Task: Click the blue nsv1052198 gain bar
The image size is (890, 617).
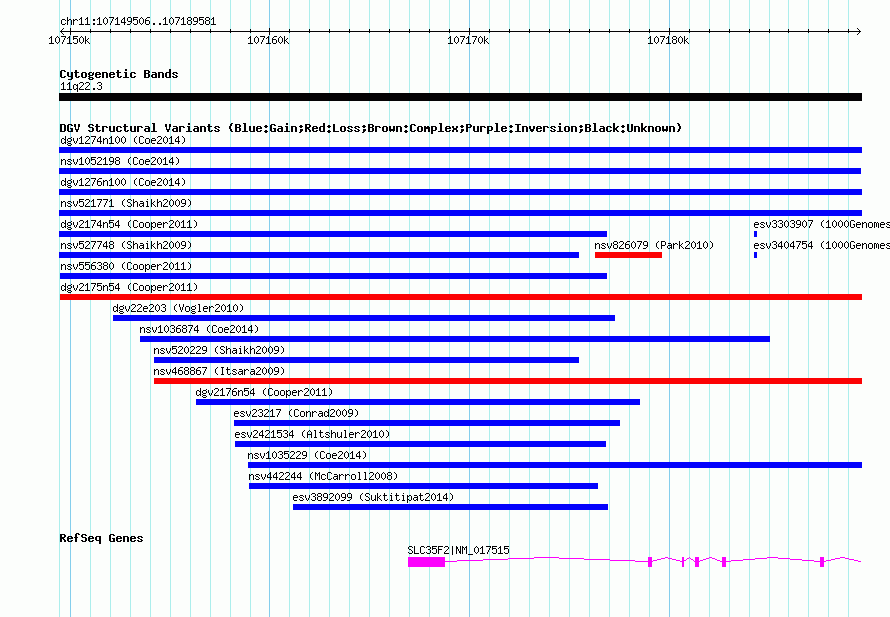Action: 460,171
